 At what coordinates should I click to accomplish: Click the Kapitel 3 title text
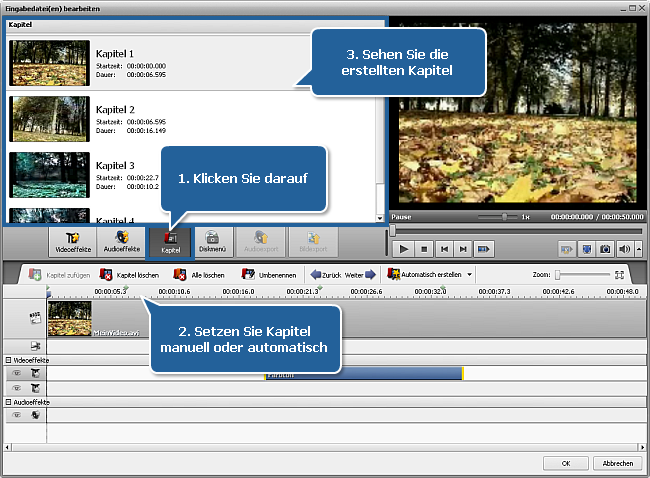pos(115,166)
